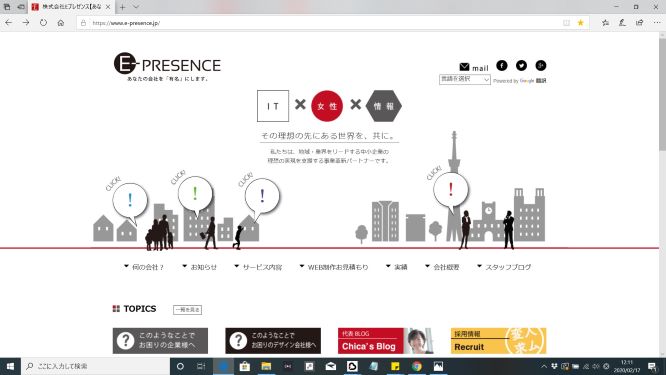This screenshot has width=666, height=375.
Task: Click the Windows taskbar search field
Action: pyautogui.click(x=96, y=366)
